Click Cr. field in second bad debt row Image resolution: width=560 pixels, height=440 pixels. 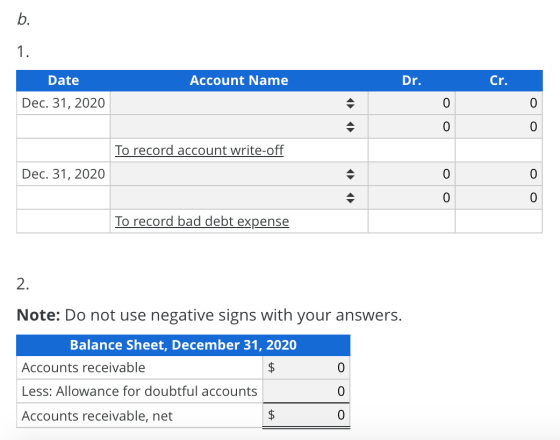click(499, 198)
